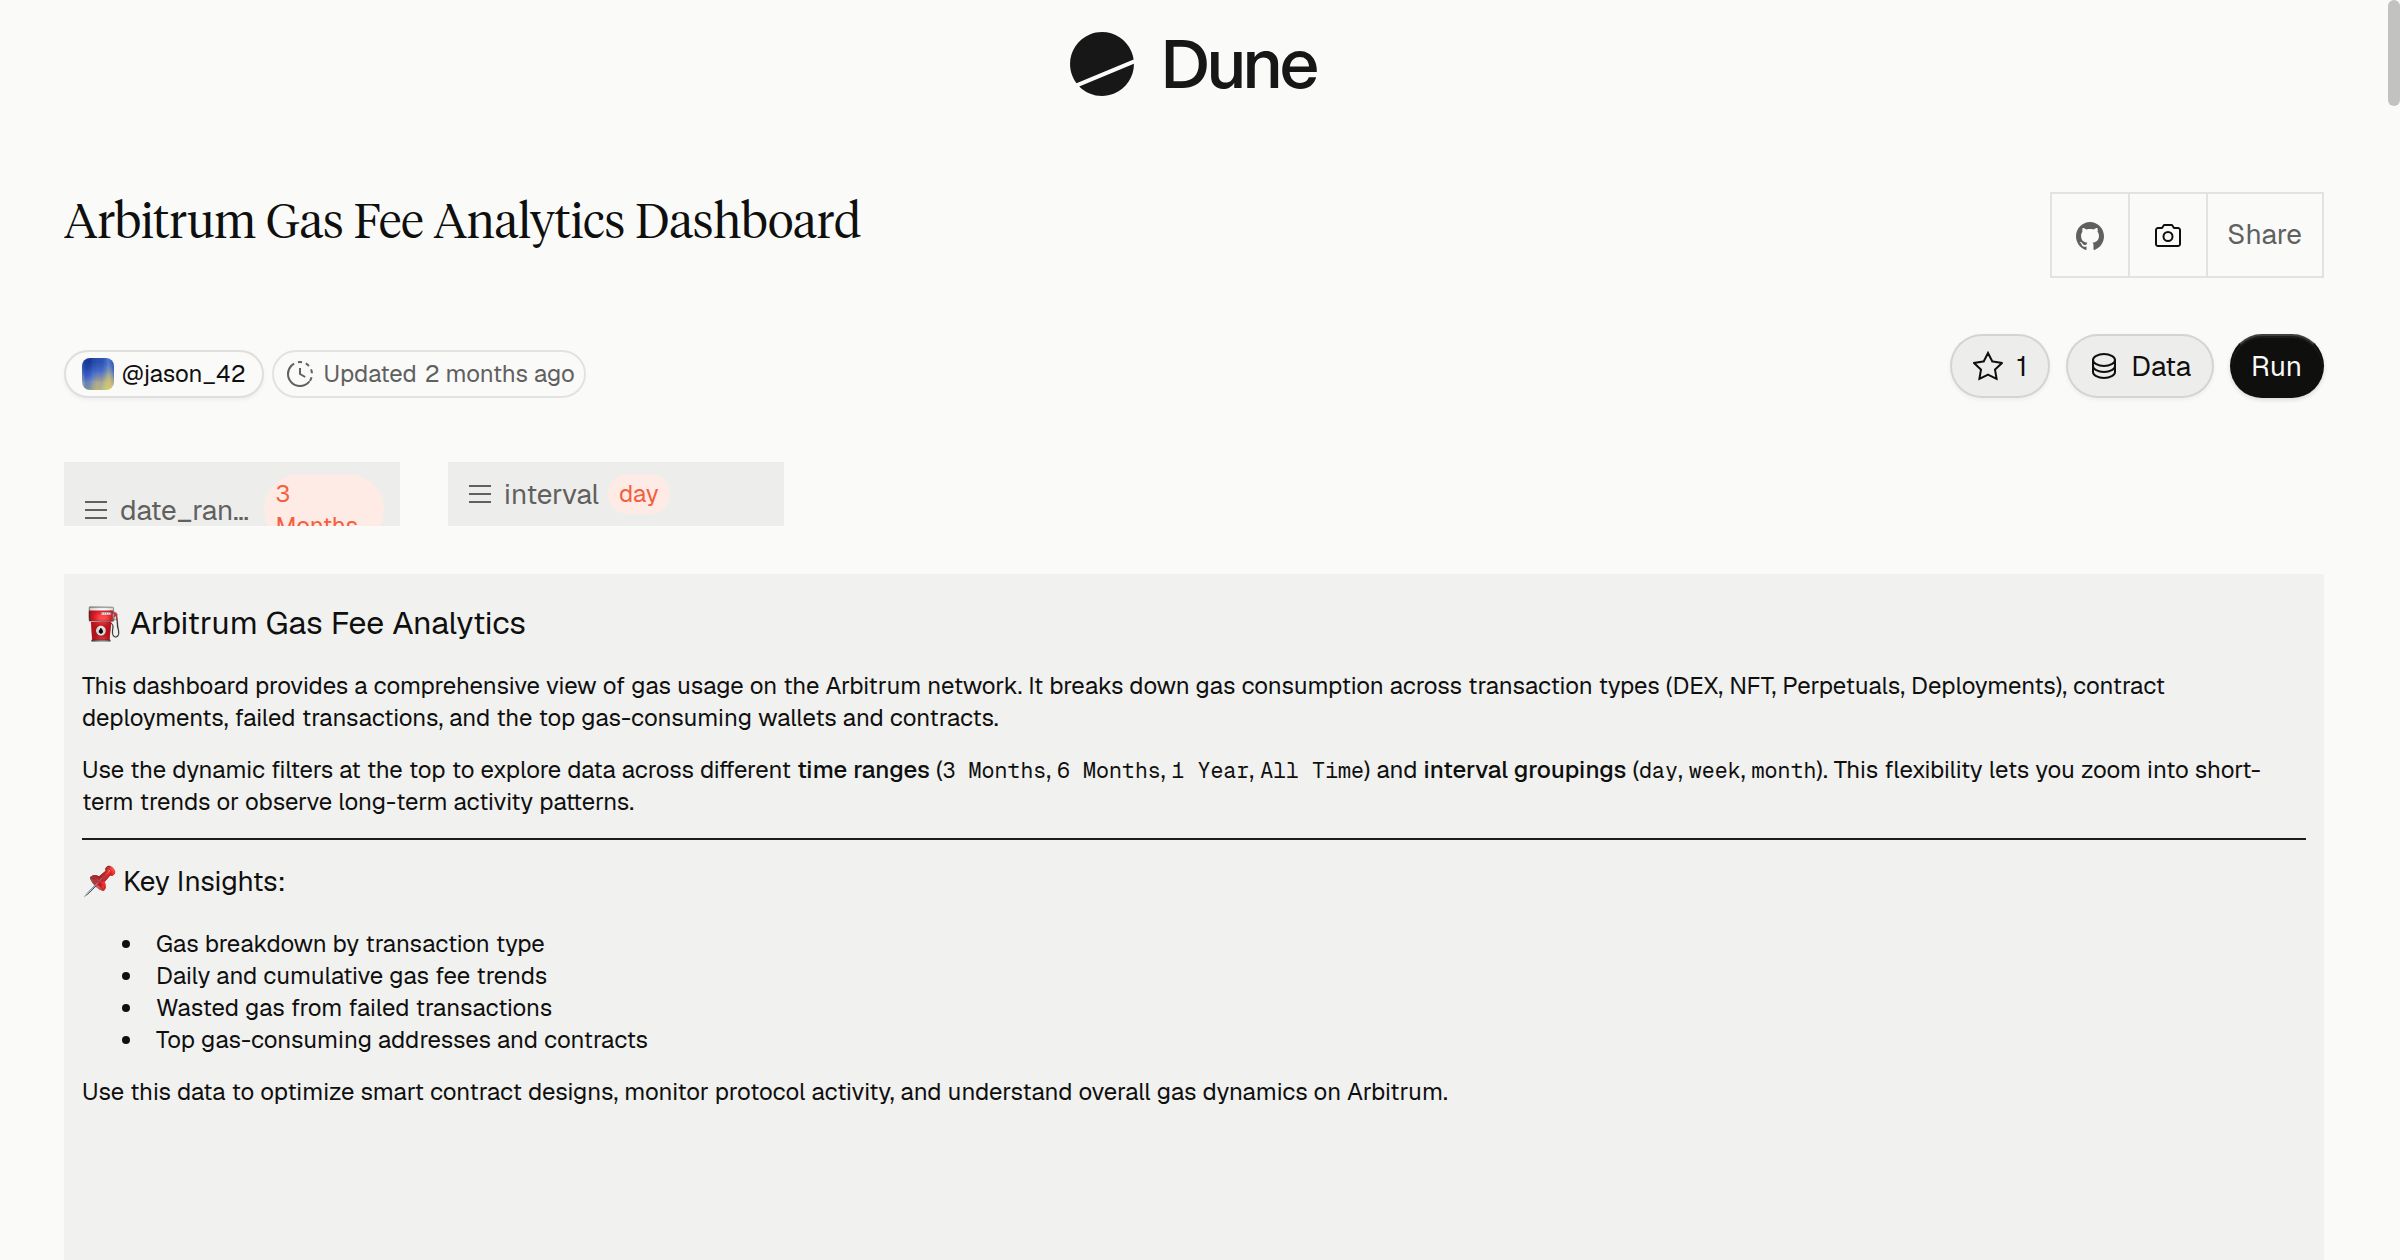Open the interval parameter dropdown
Screen dimensions: 2400x1260
(x=616, y=494)
